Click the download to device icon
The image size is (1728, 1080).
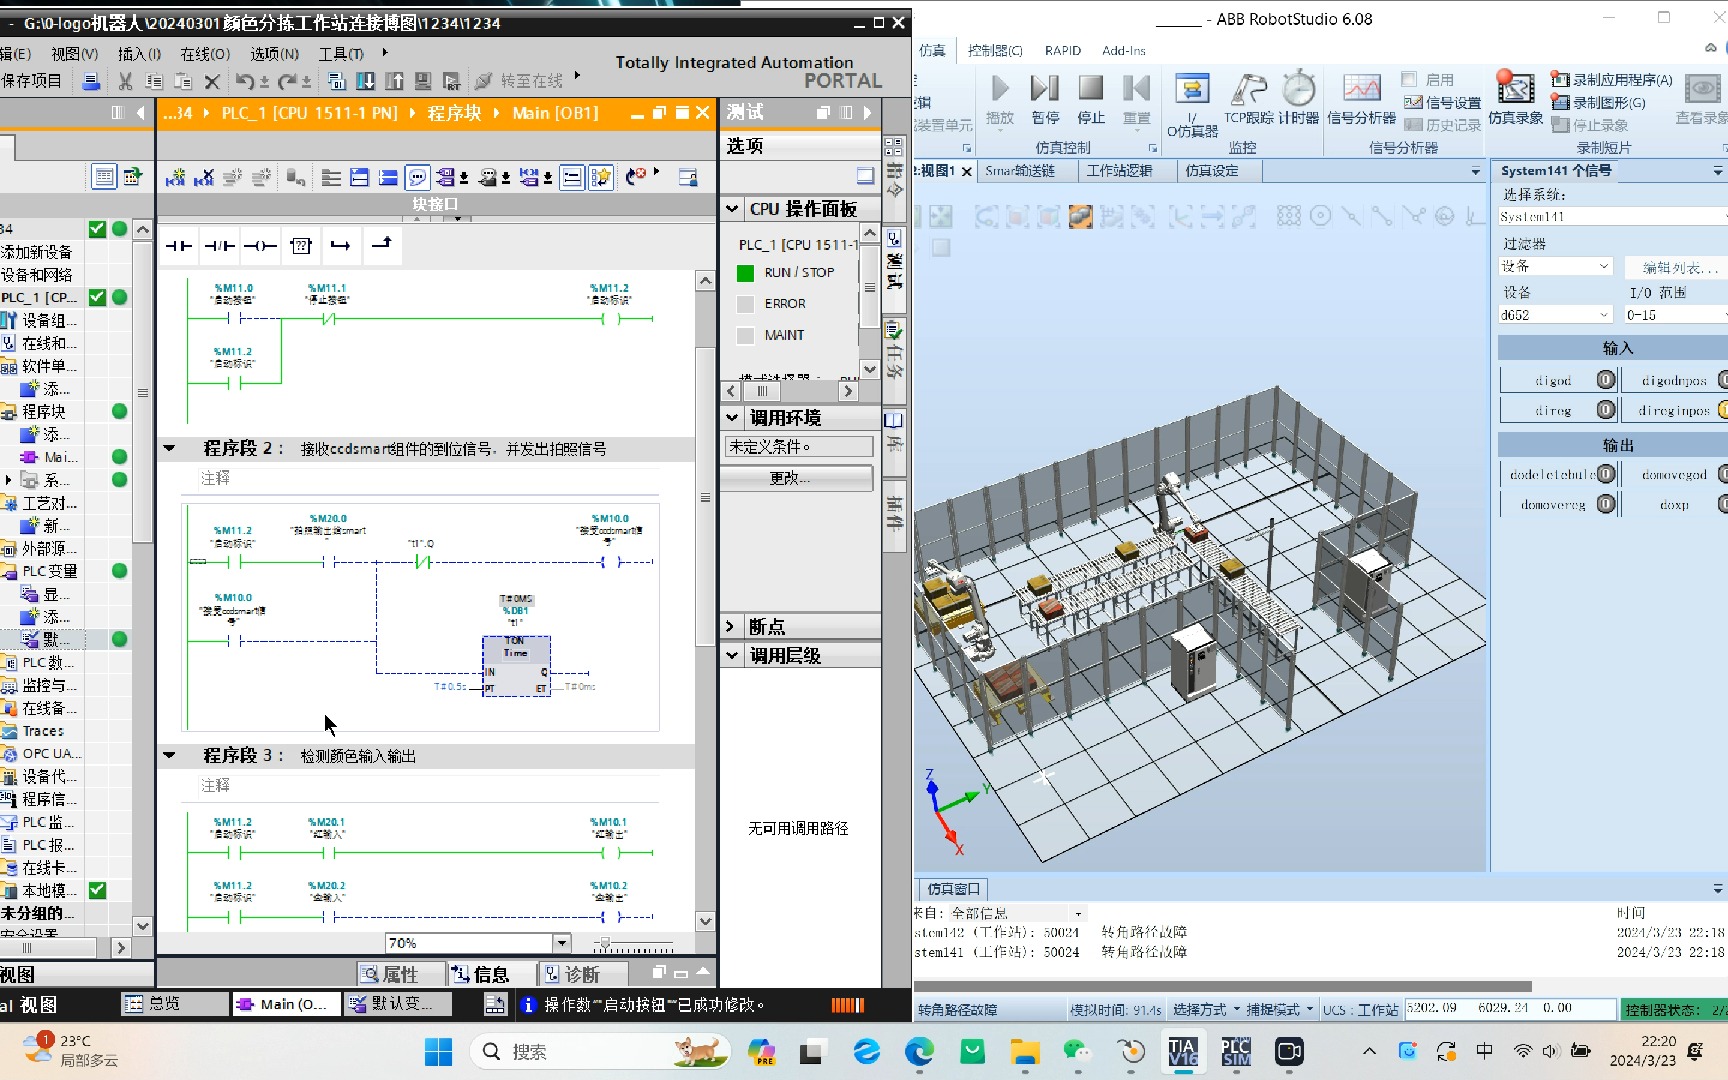366,81
